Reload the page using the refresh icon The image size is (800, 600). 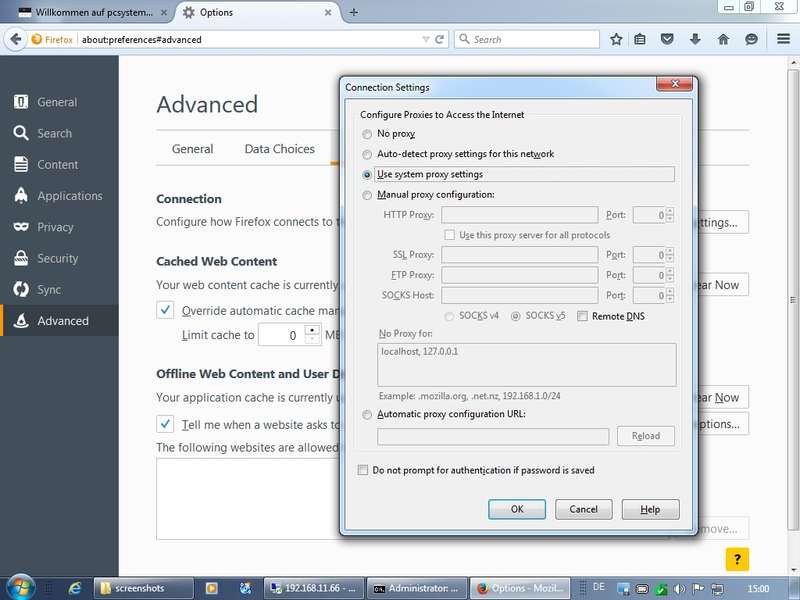click(439, 39)
